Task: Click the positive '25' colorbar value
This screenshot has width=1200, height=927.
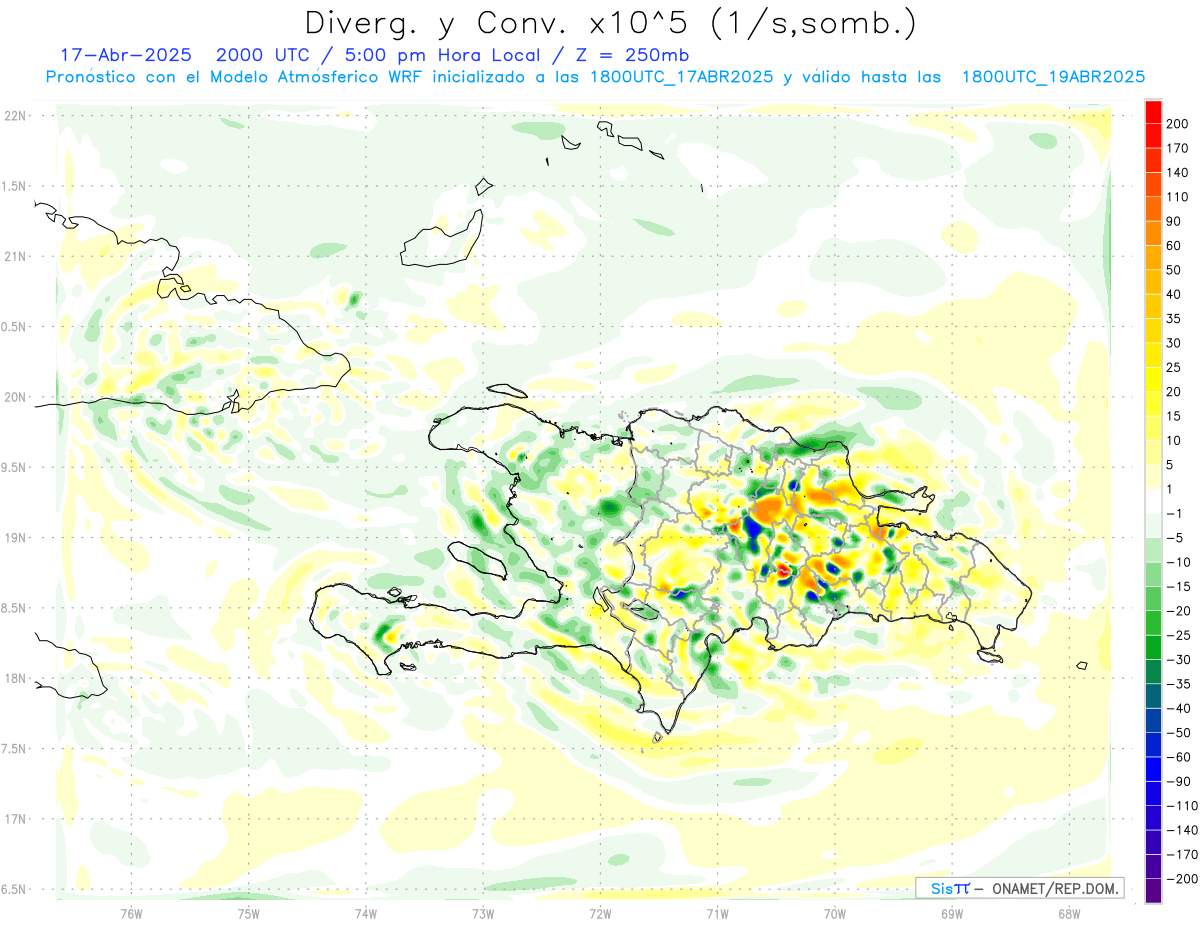Action: click(1175, 367)
